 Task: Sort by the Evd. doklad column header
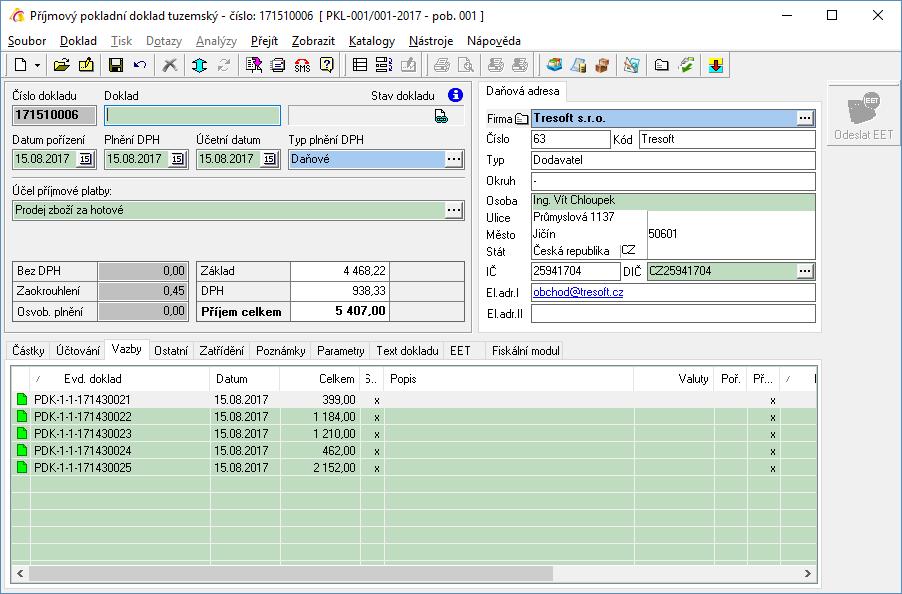click(x=120, y=379)
